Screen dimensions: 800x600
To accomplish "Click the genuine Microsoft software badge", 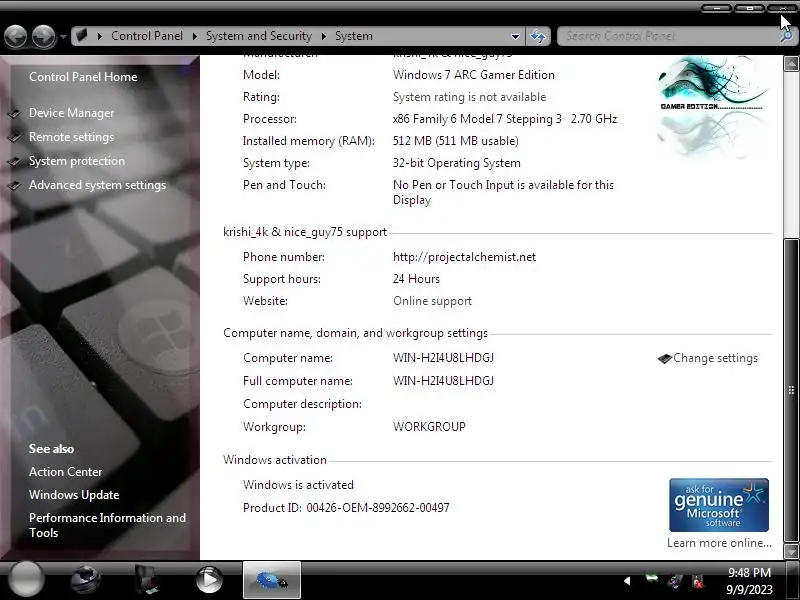I will [x=719, y=505].
